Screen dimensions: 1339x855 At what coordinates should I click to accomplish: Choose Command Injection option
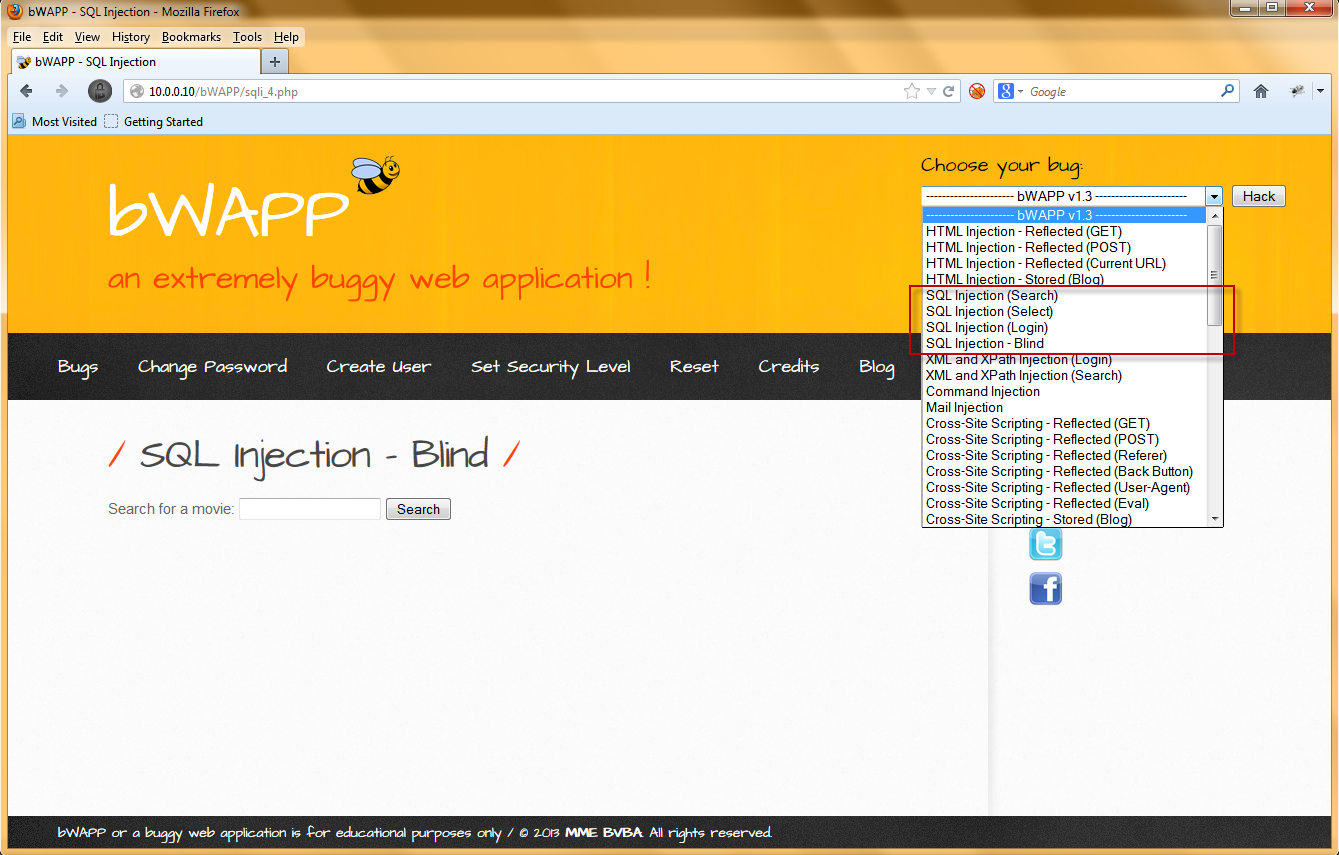point(1065,391)
